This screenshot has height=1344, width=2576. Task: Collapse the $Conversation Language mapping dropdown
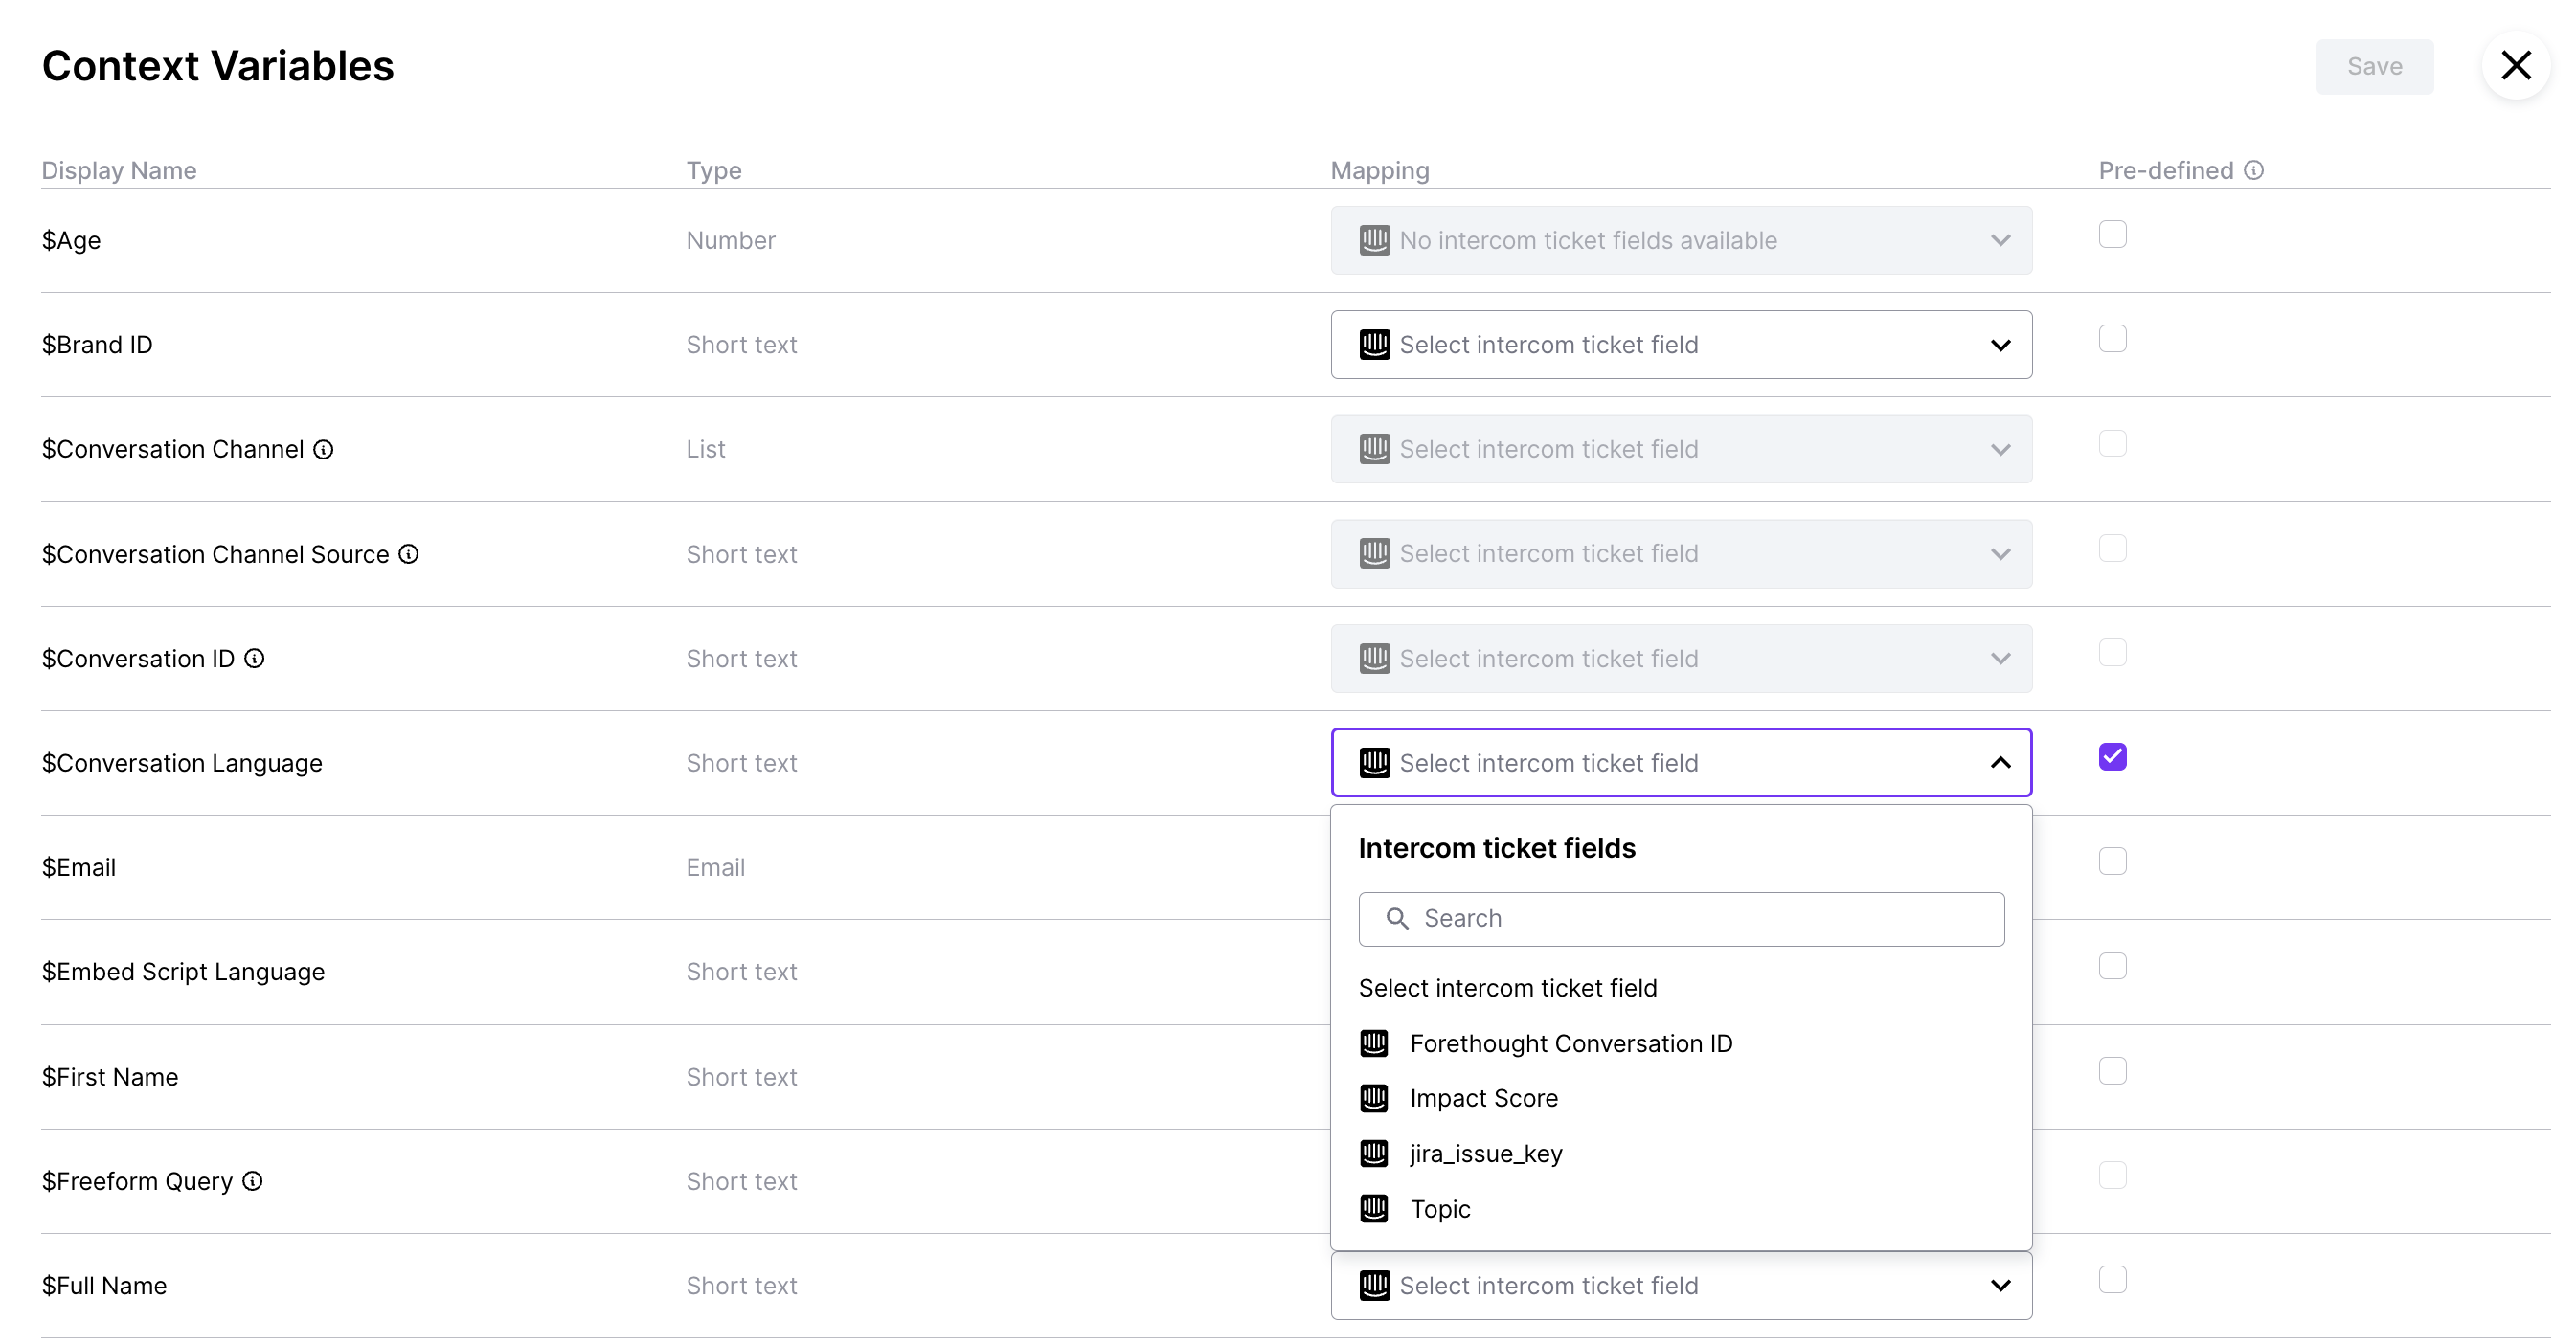tap(1681, 763)
